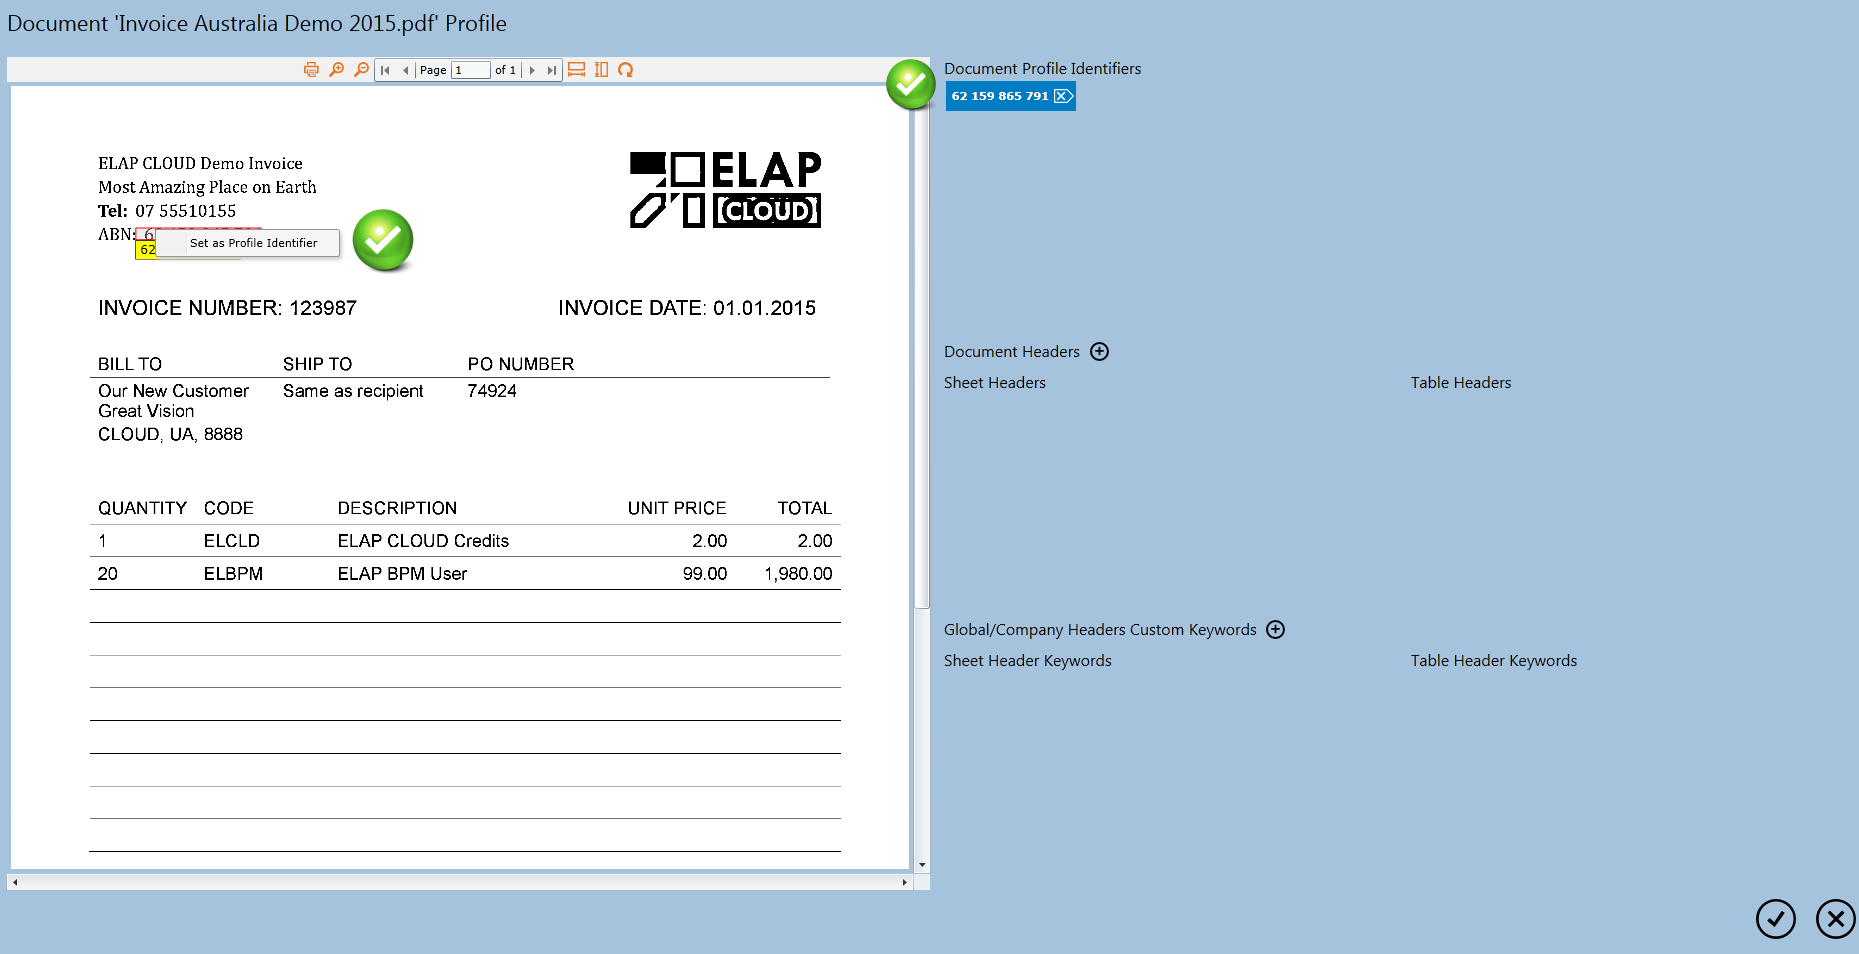Click the 'DESCRIPTION' table header
1859x954 pixels.
pyautogui.click(x=397, y=508)
